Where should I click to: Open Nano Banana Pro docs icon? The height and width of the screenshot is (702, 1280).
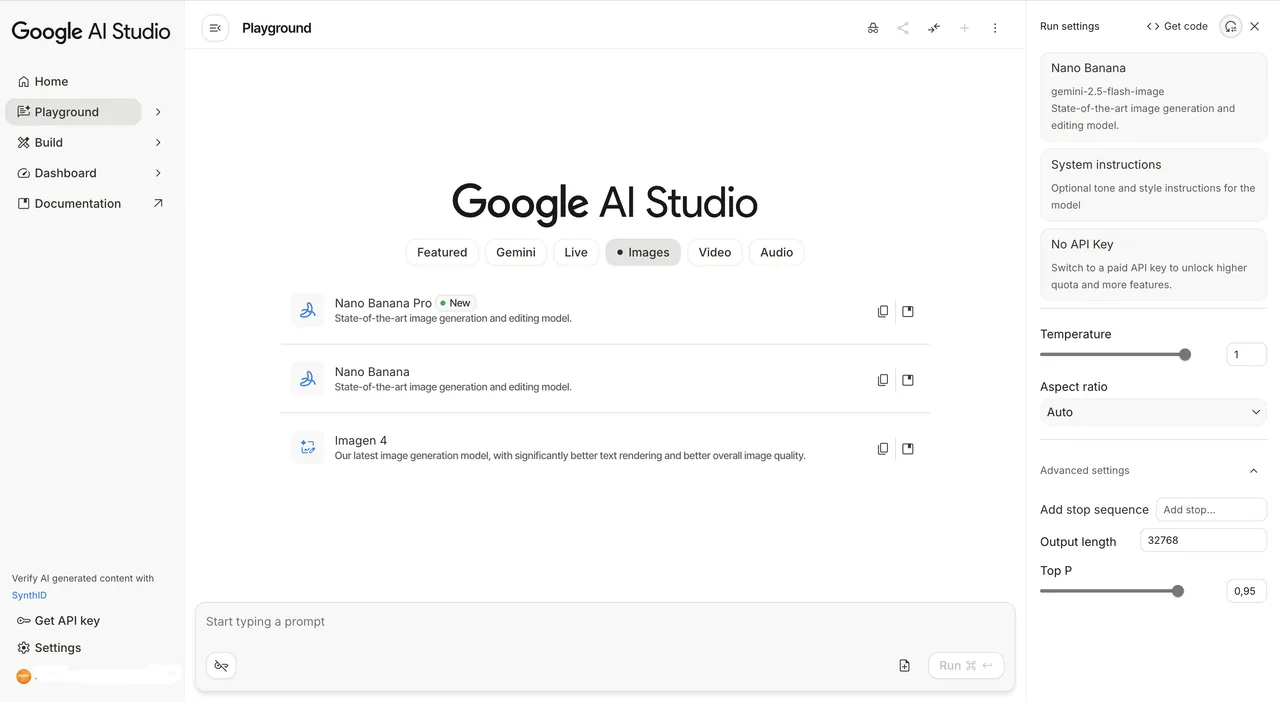click(908, 311)
